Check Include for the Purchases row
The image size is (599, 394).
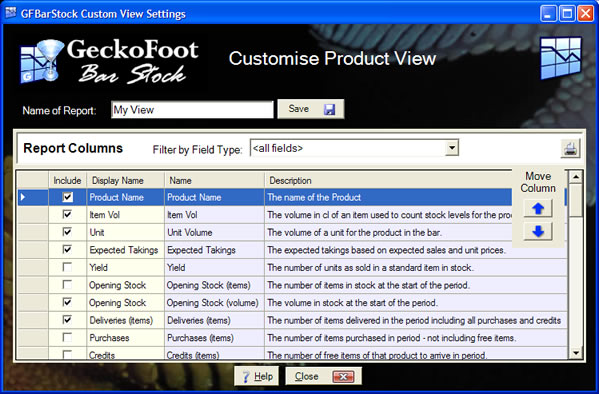(67, 337)
